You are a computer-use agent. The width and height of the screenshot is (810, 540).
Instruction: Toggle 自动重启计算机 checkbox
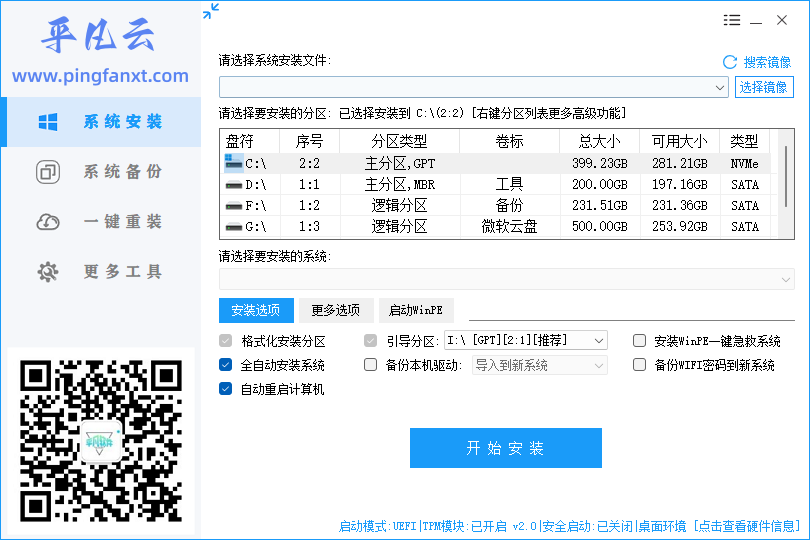point(225,389)
